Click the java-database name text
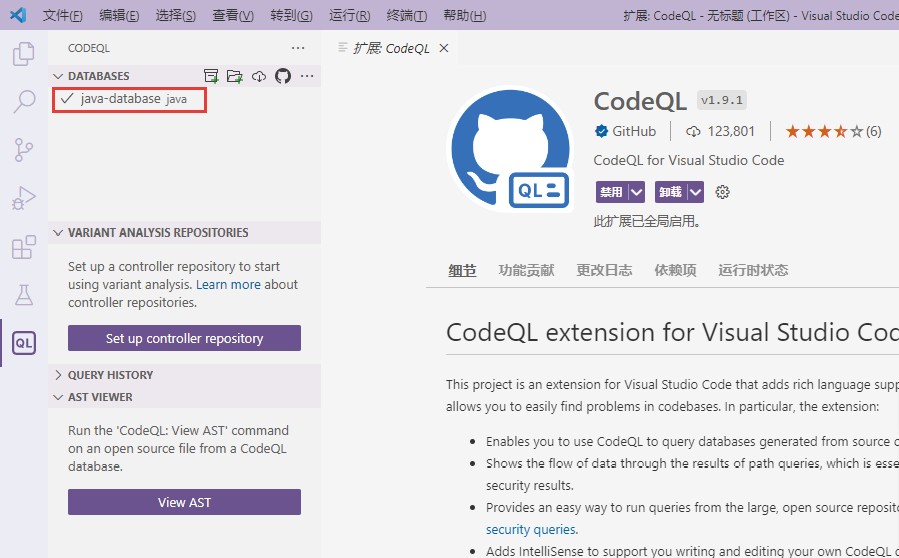Viewport: 899px width, 558px height. pos(120,99)
